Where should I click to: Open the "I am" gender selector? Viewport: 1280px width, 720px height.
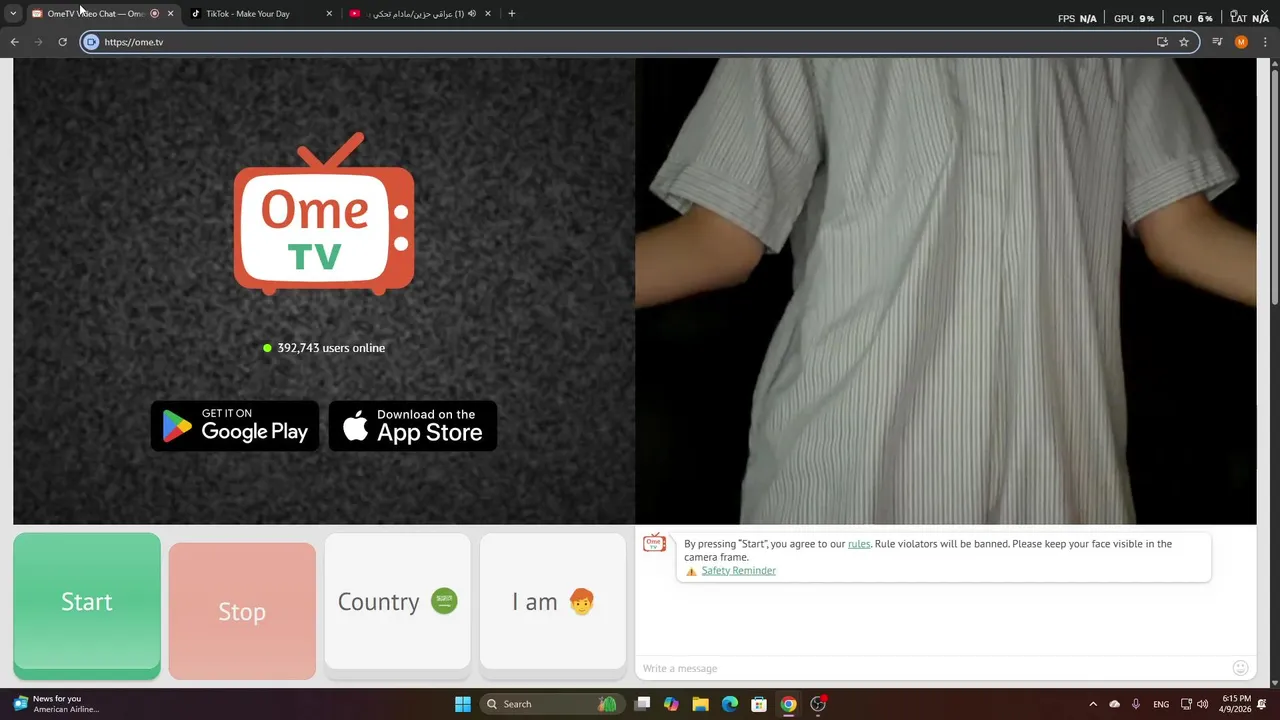point(553,602)
